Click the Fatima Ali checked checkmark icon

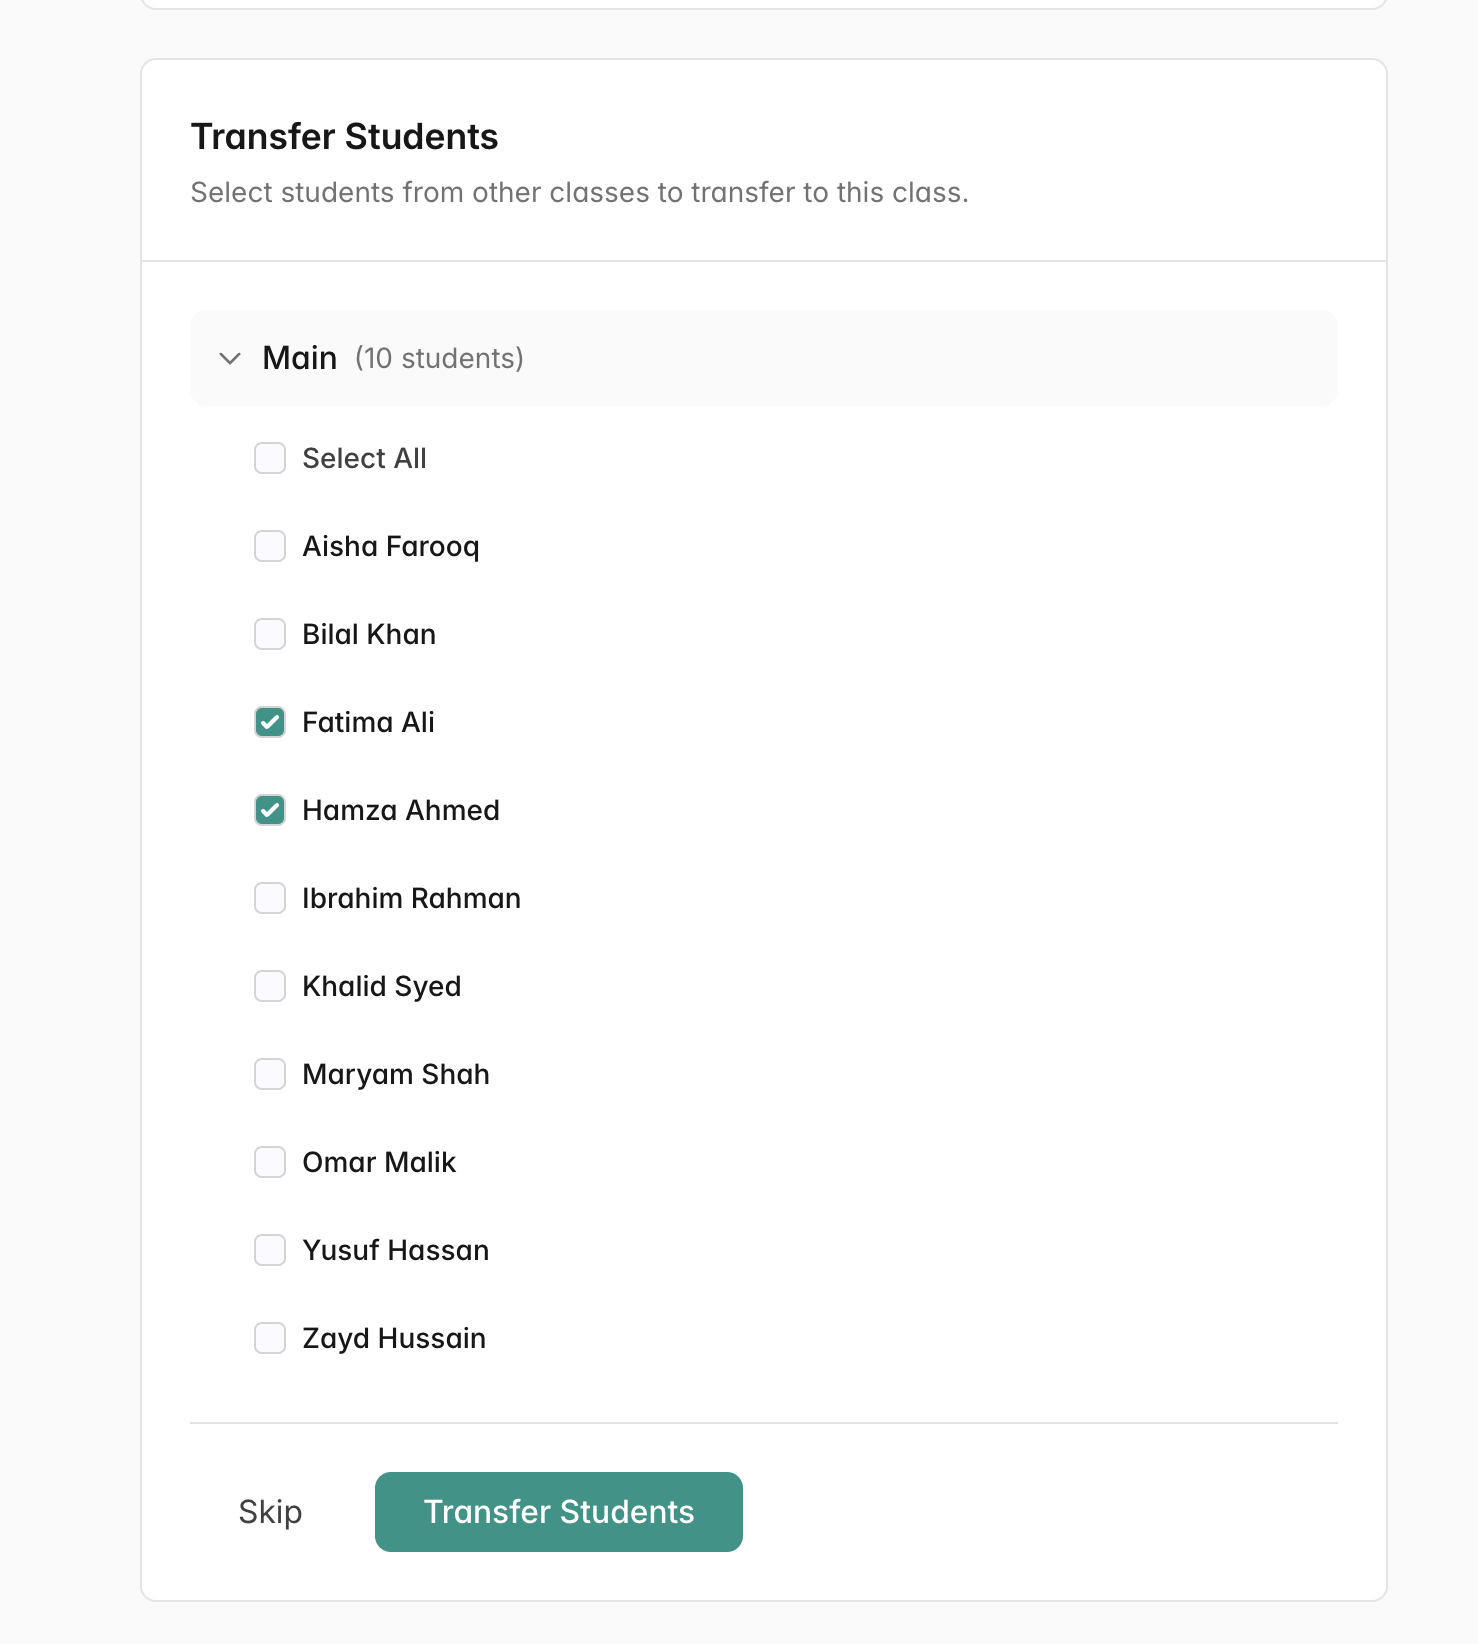tap(269, 722)
